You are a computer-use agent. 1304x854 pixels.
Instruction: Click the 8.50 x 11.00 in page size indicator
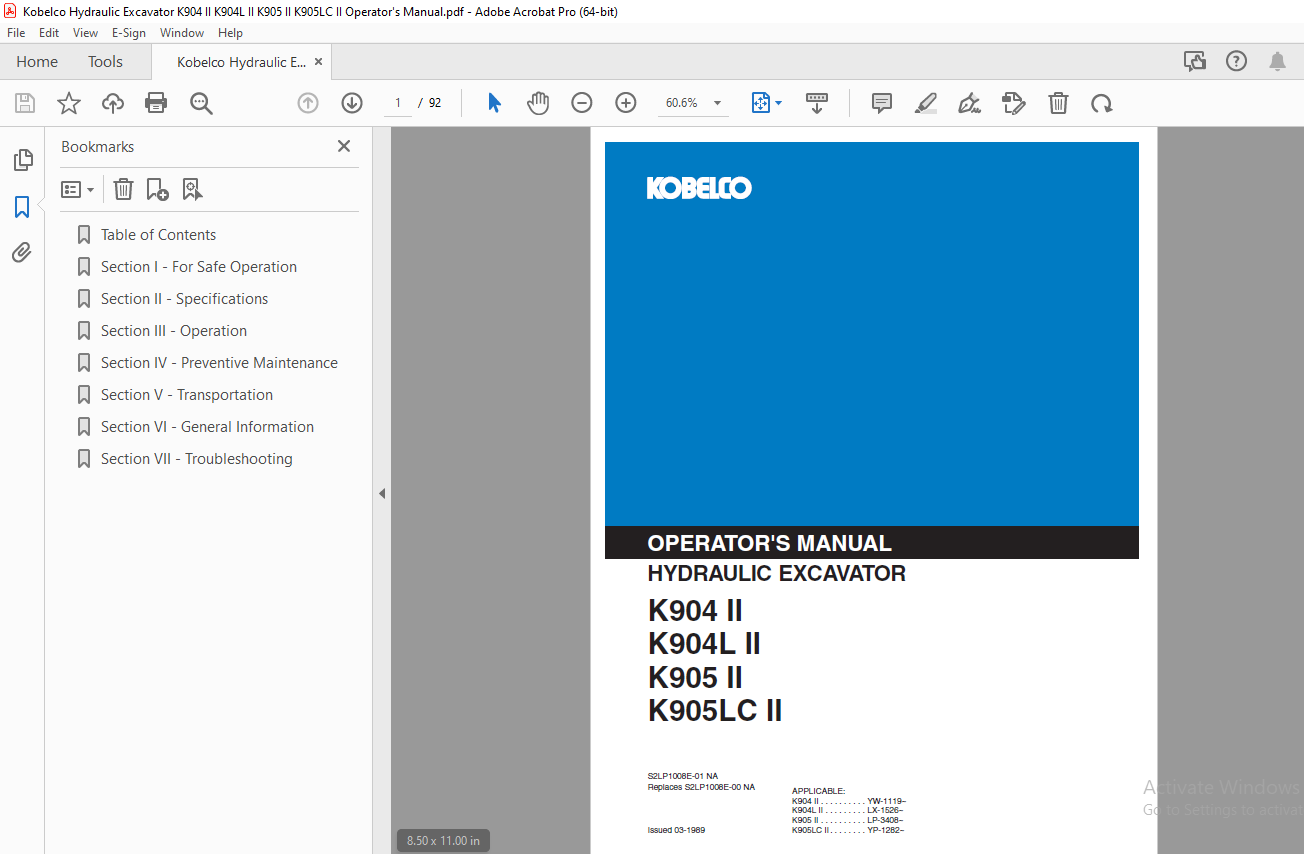tap(443, 841)
